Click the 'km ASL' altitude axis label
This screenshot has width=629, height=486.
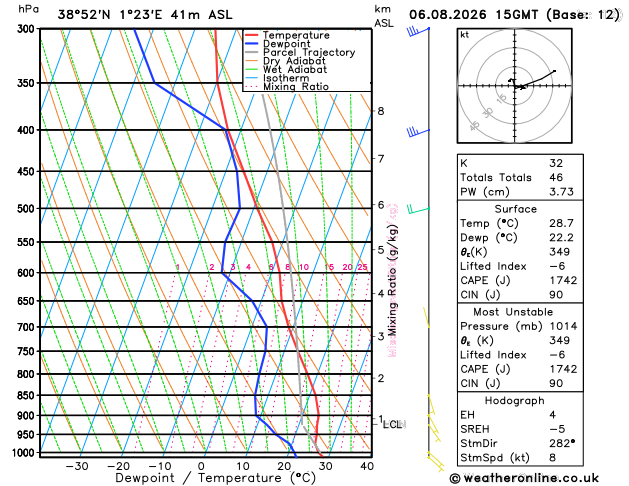383,16
